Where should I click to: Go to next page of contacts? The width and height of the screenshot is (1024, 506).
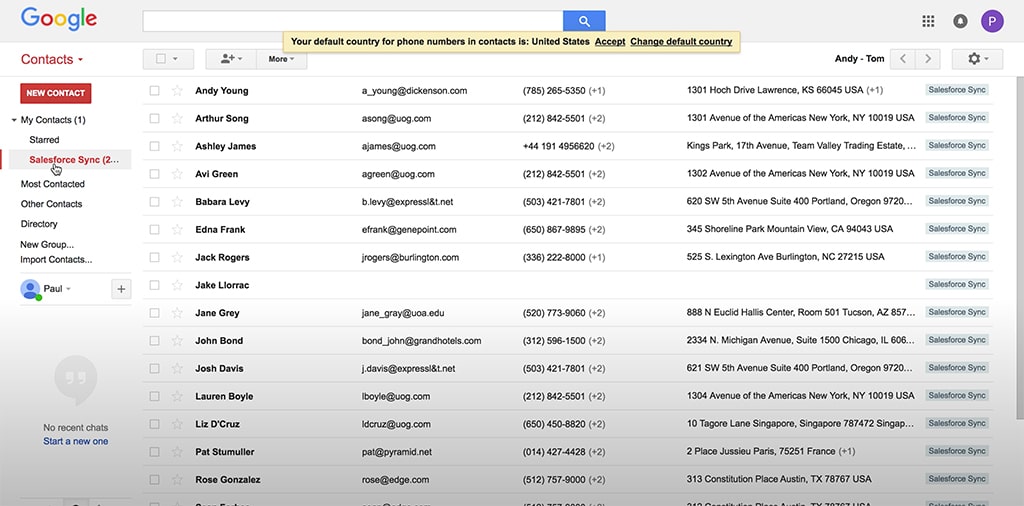click(x=927, y=59)
